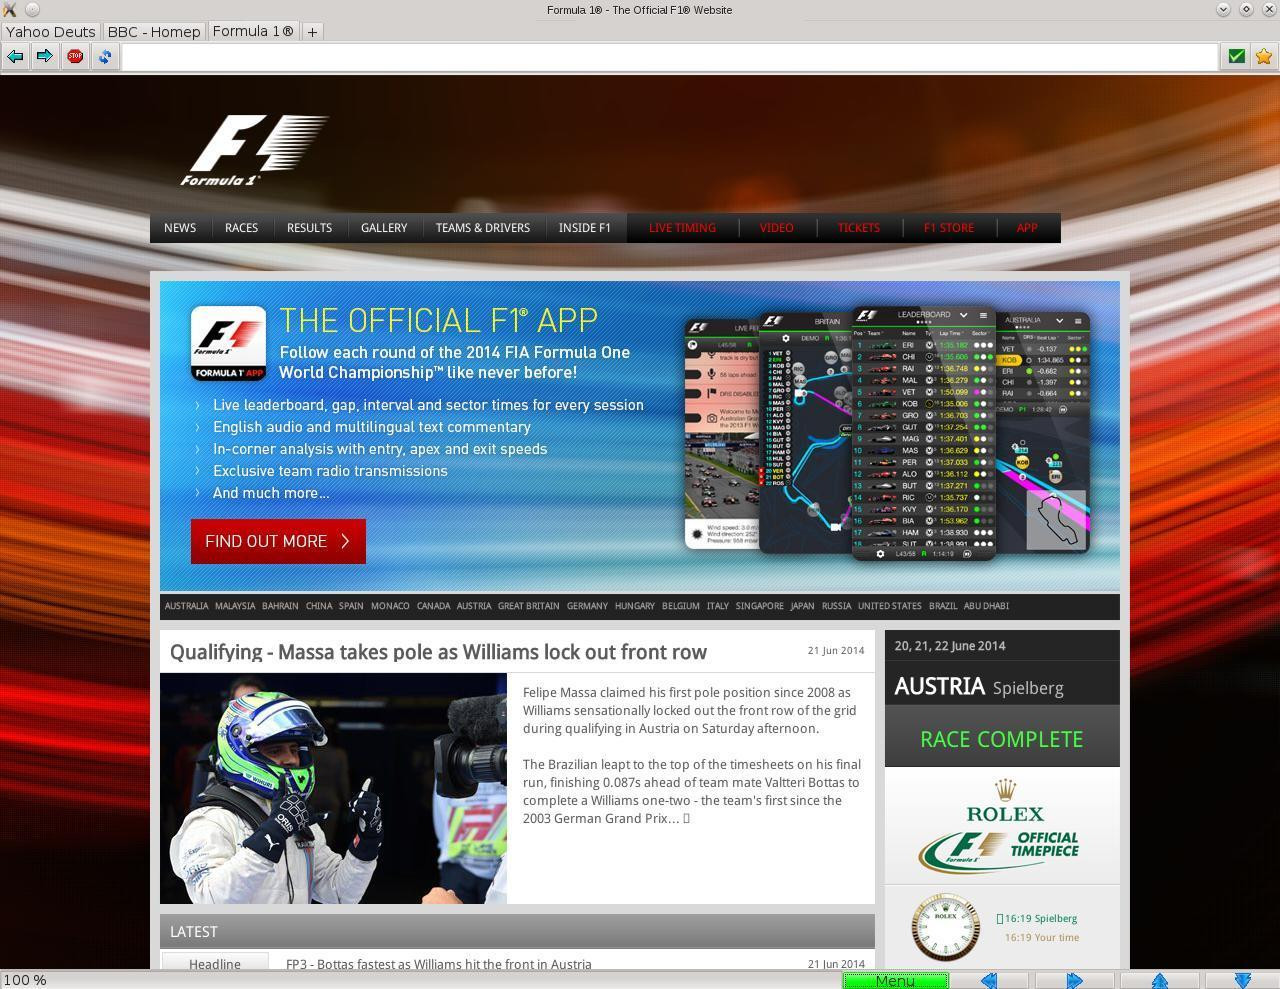This screenshot has height=989, width=1280.
Task: Open the ITALY race link
Action: [717, 606]
